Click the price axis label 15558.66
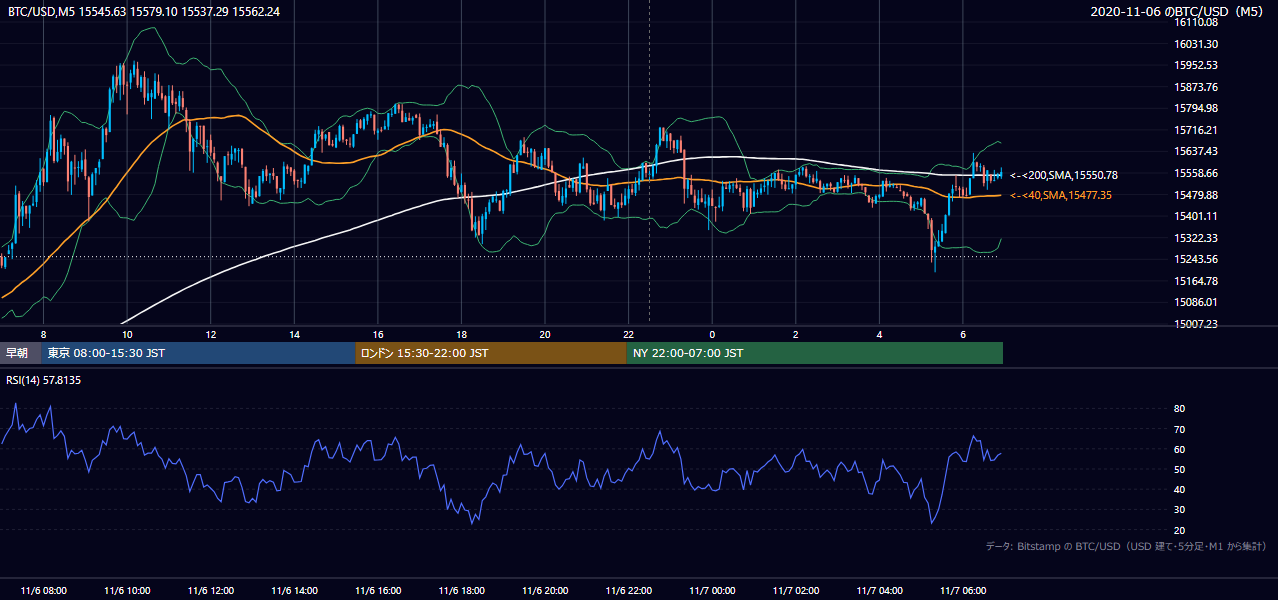The width and height of the screenshot is (1278, 600). click(1195, 173)
